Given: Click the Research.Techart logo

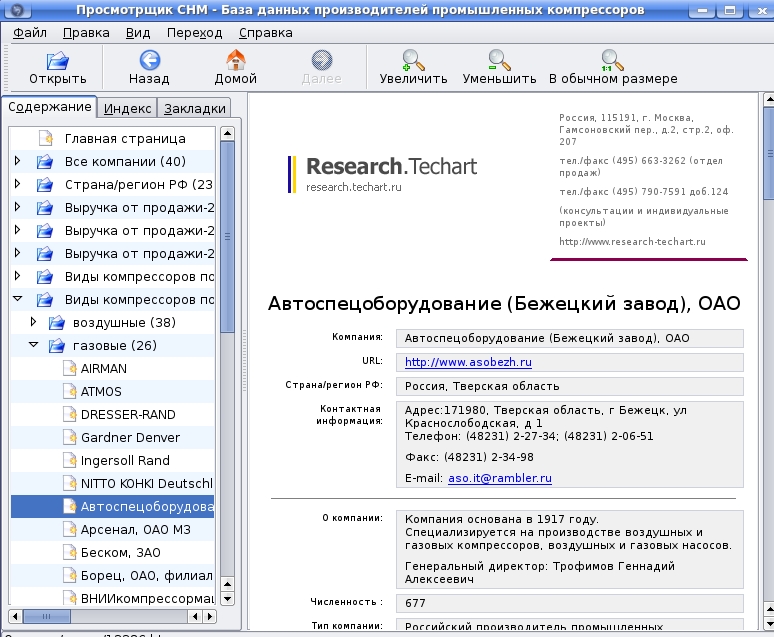Looking at the screenshot, I should [x=383, y=174].
